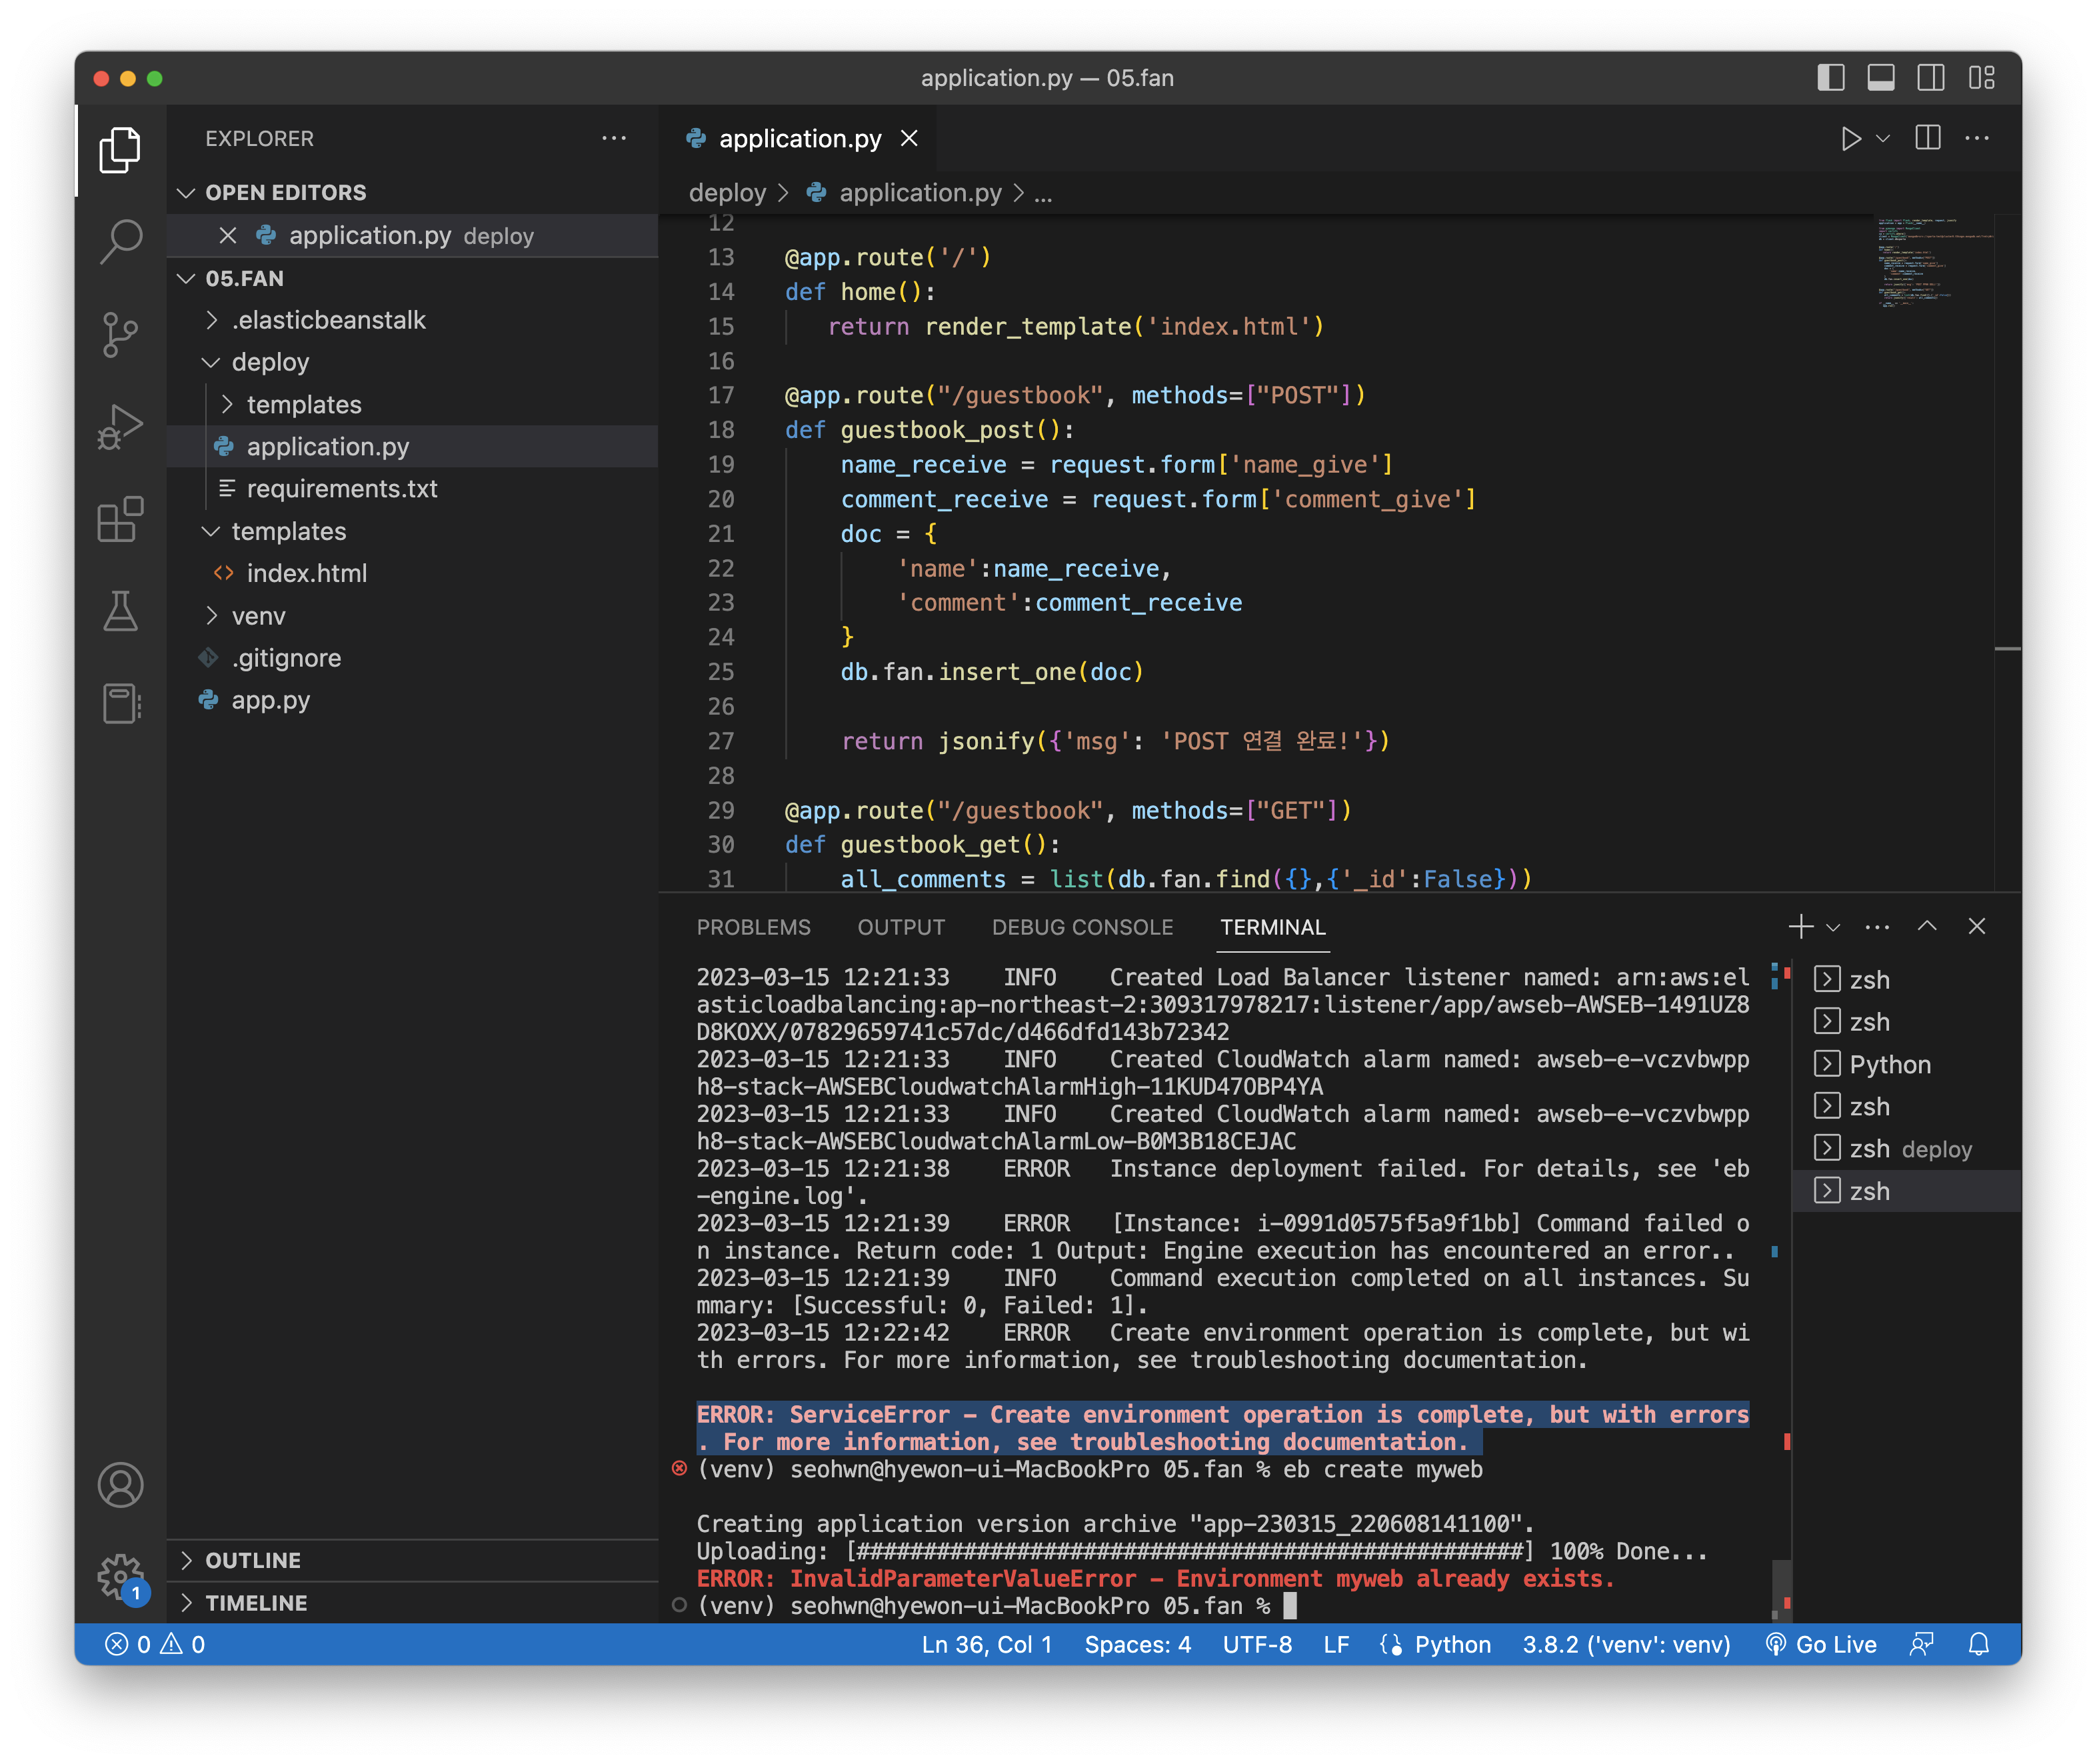2097x1764 pixels.
Task: Select the TERMINAL panel tab
Action: (x=1272, y=927)
